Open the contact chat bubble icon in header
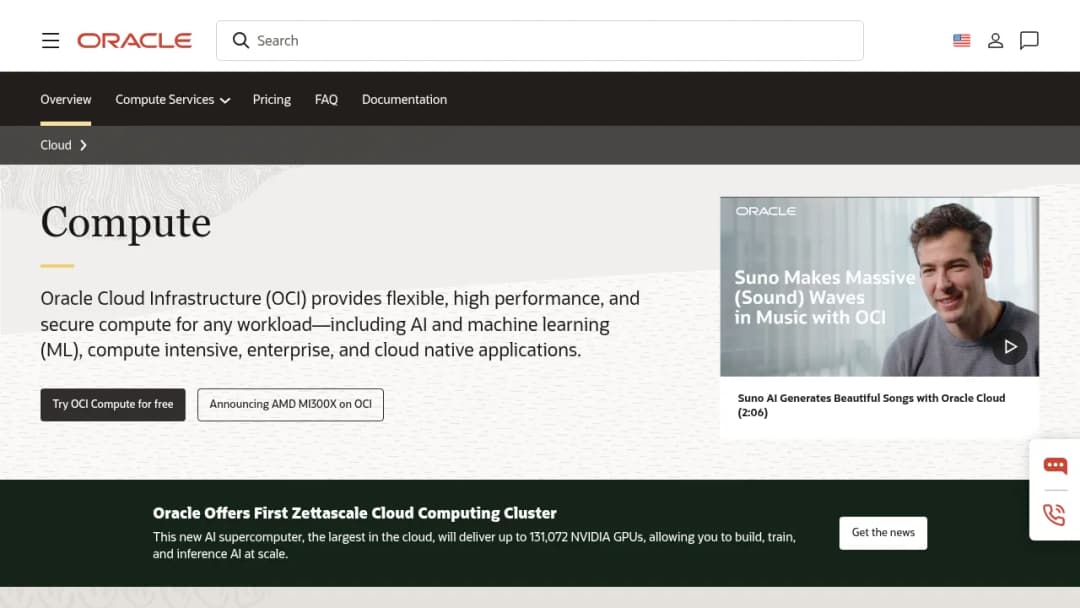The width and height of the screenshot is (1080, 608). pos(1029,41)
